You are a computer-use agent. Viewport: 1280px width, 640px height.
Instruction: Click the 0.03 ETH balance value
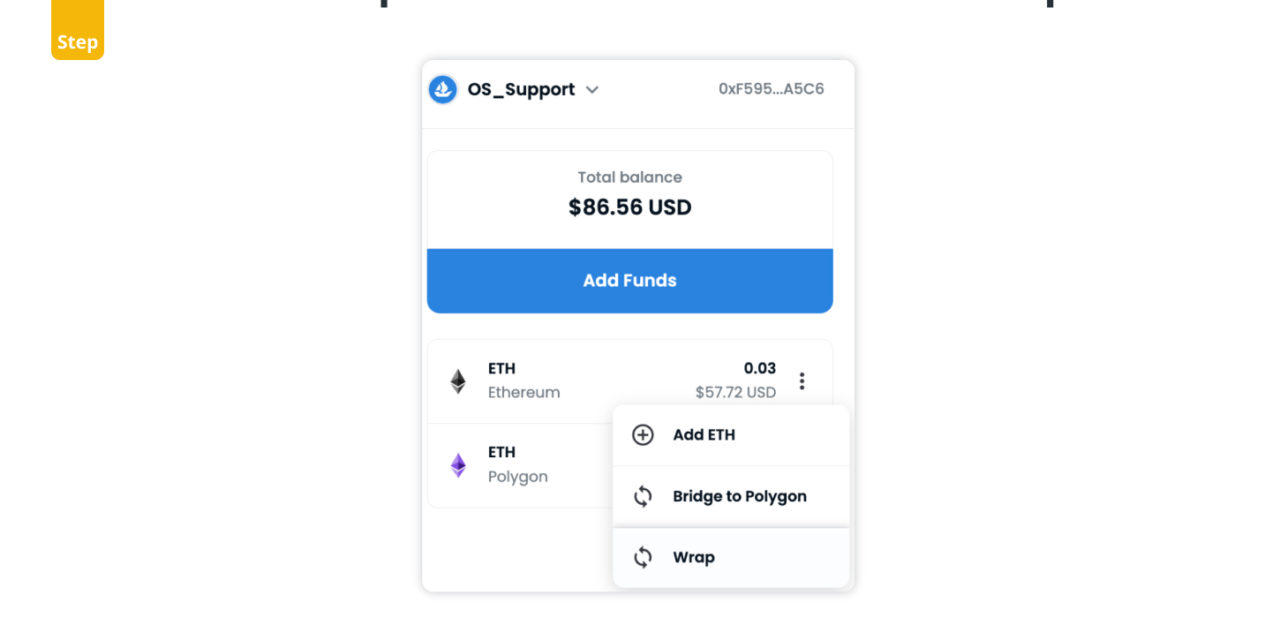[761, 368]
